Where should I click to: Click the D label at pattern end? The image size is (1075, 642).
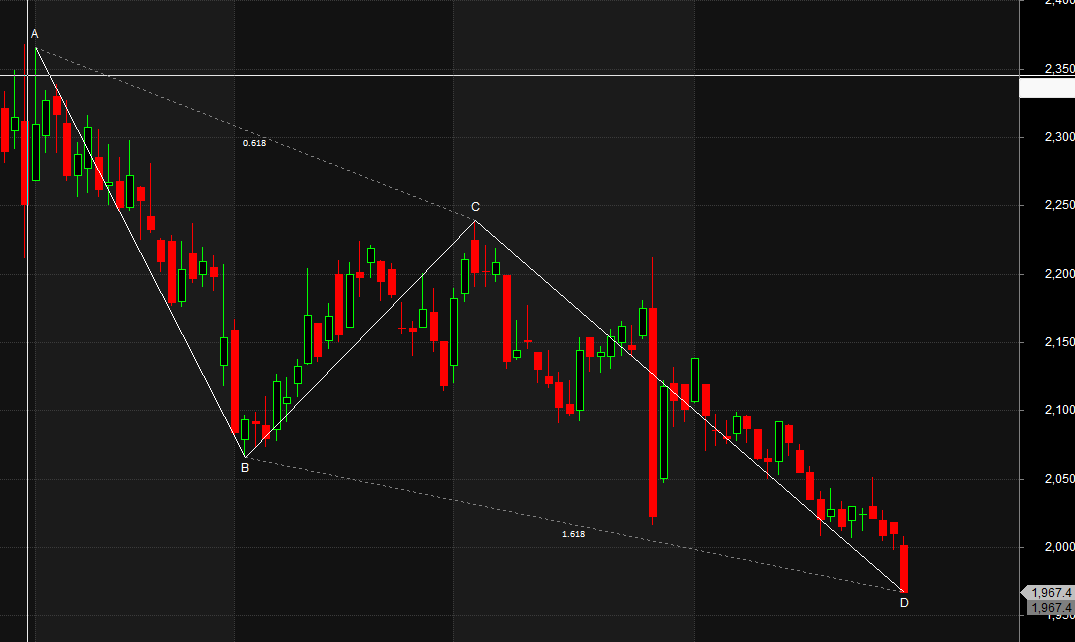click(x=904, y=603)
